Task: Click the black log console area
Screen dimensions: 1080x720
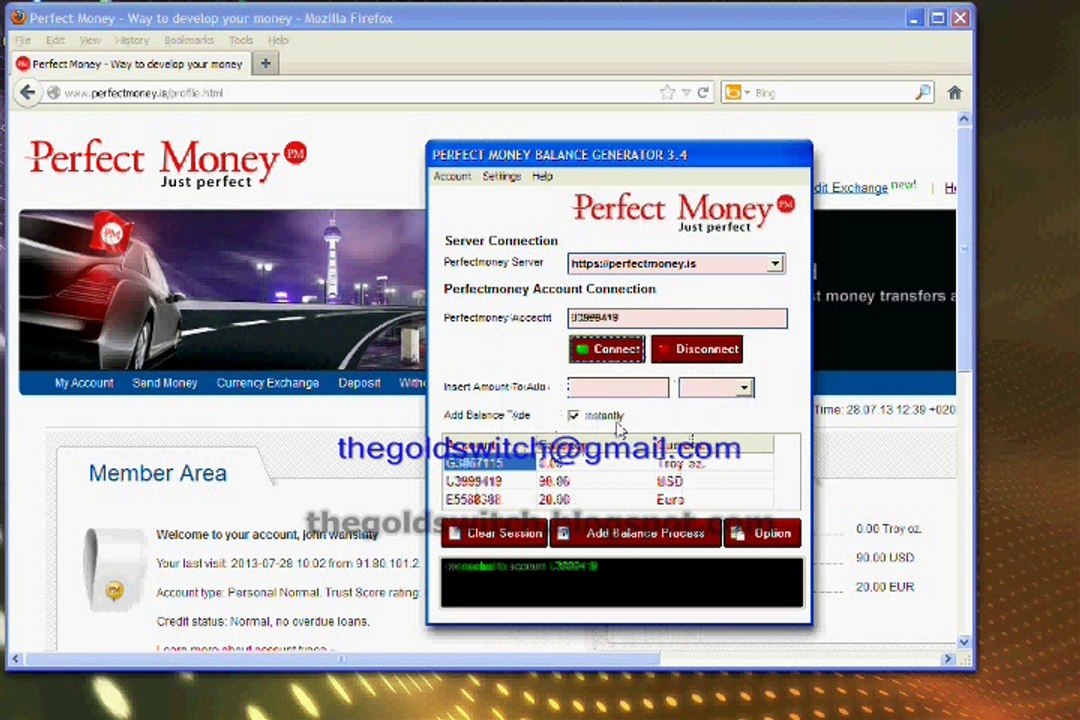Action: (x=622, y=583)
